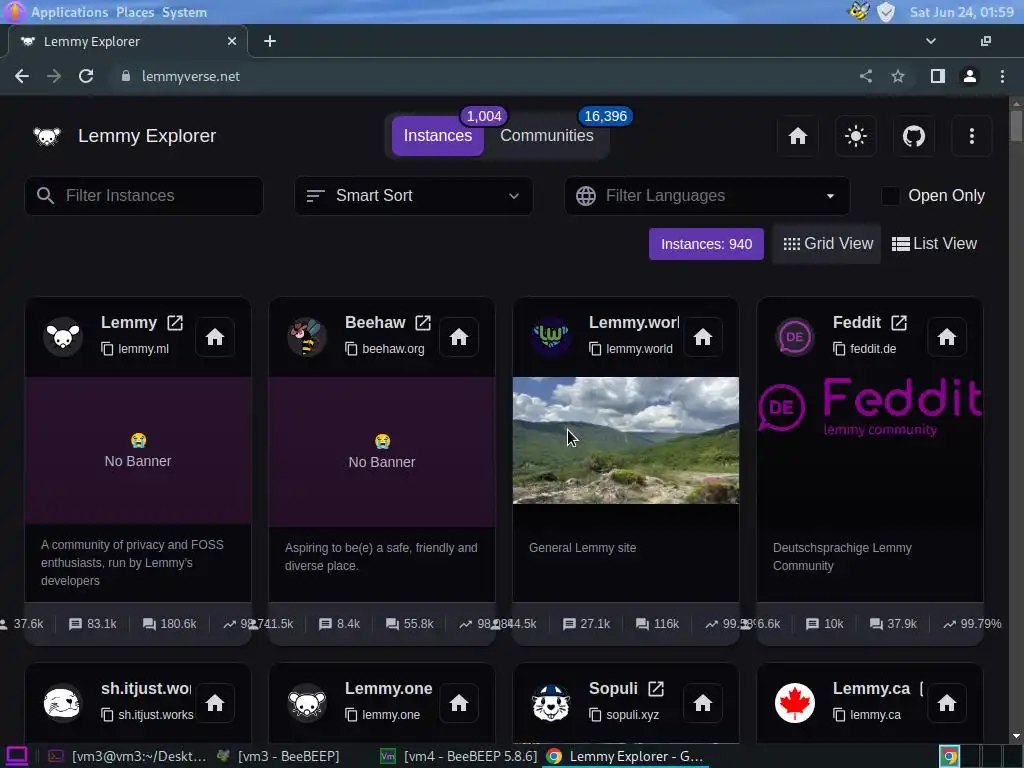
Task: Set sh.itjust.works as home instance
Action: [x=215, y=703]
